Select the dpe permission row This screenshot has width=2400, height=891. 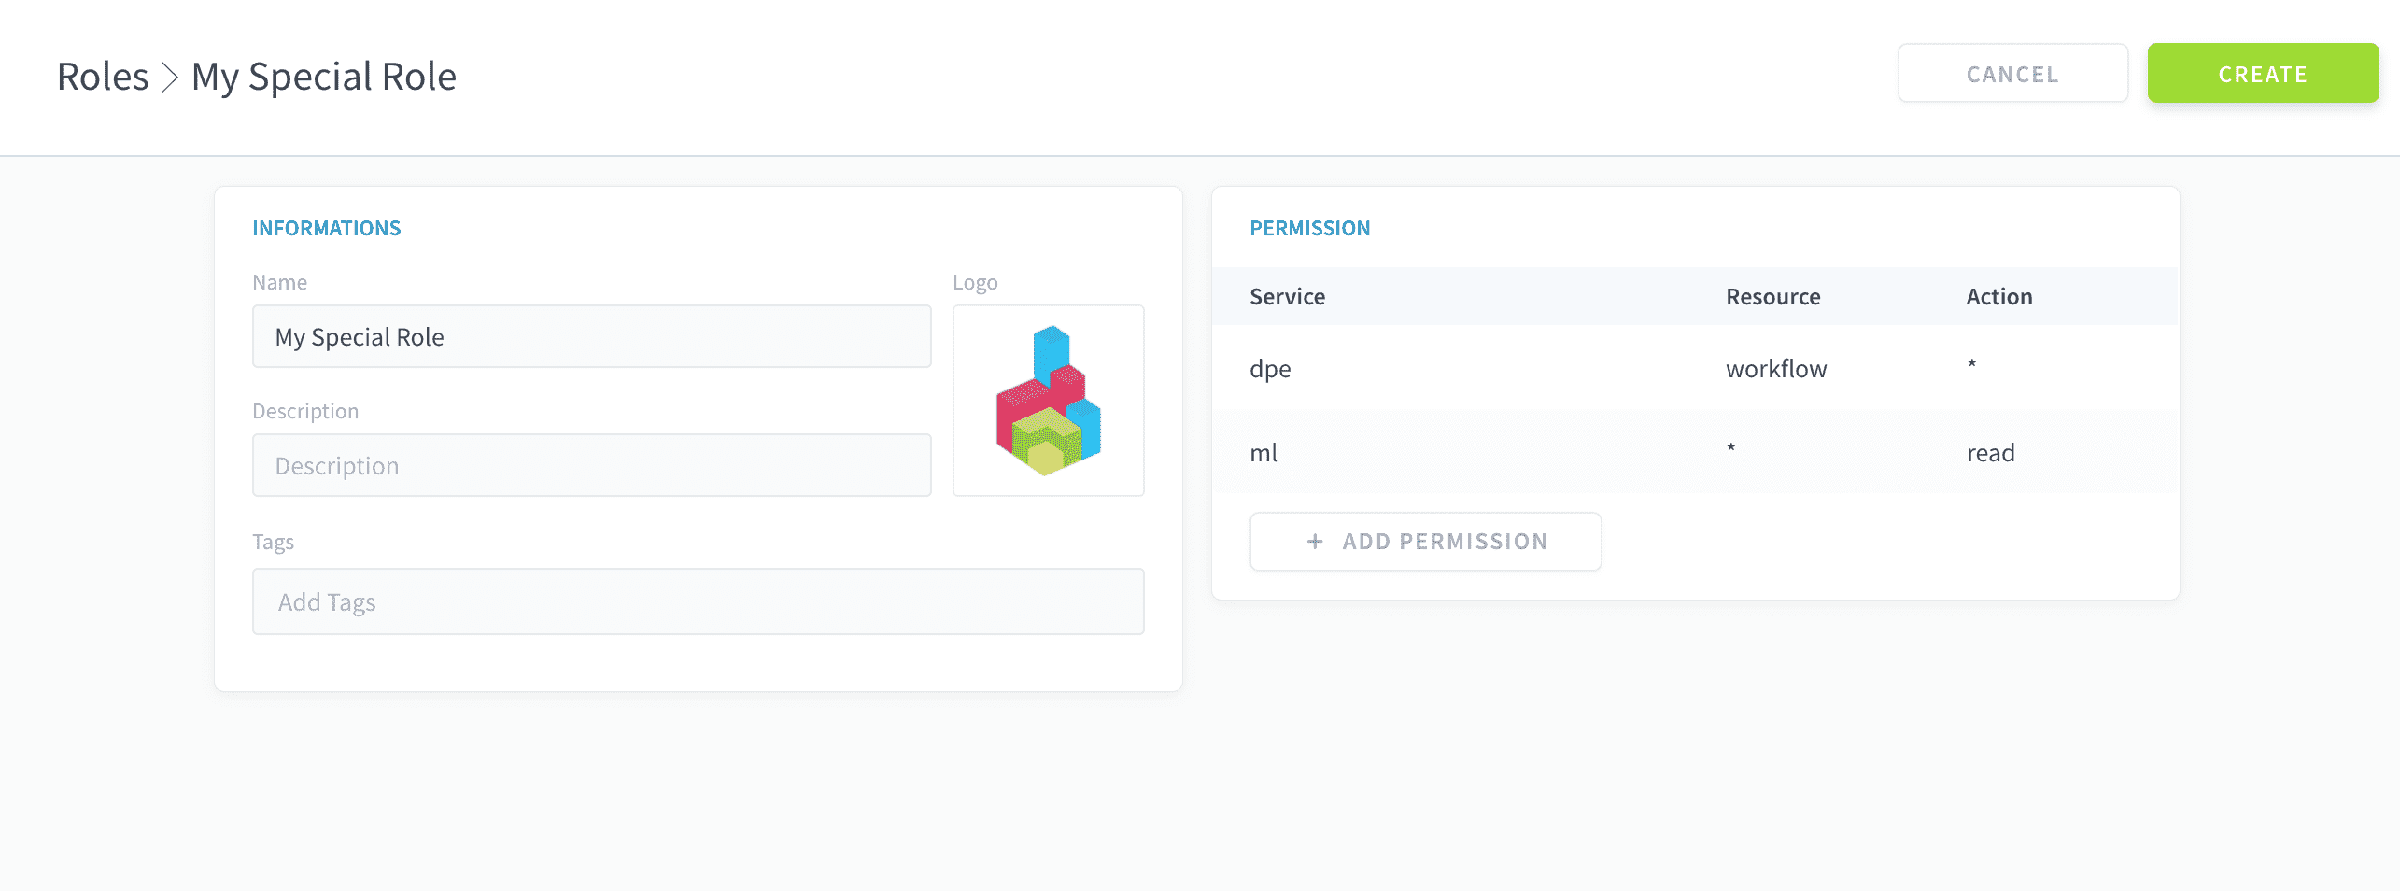point(1695,368)
